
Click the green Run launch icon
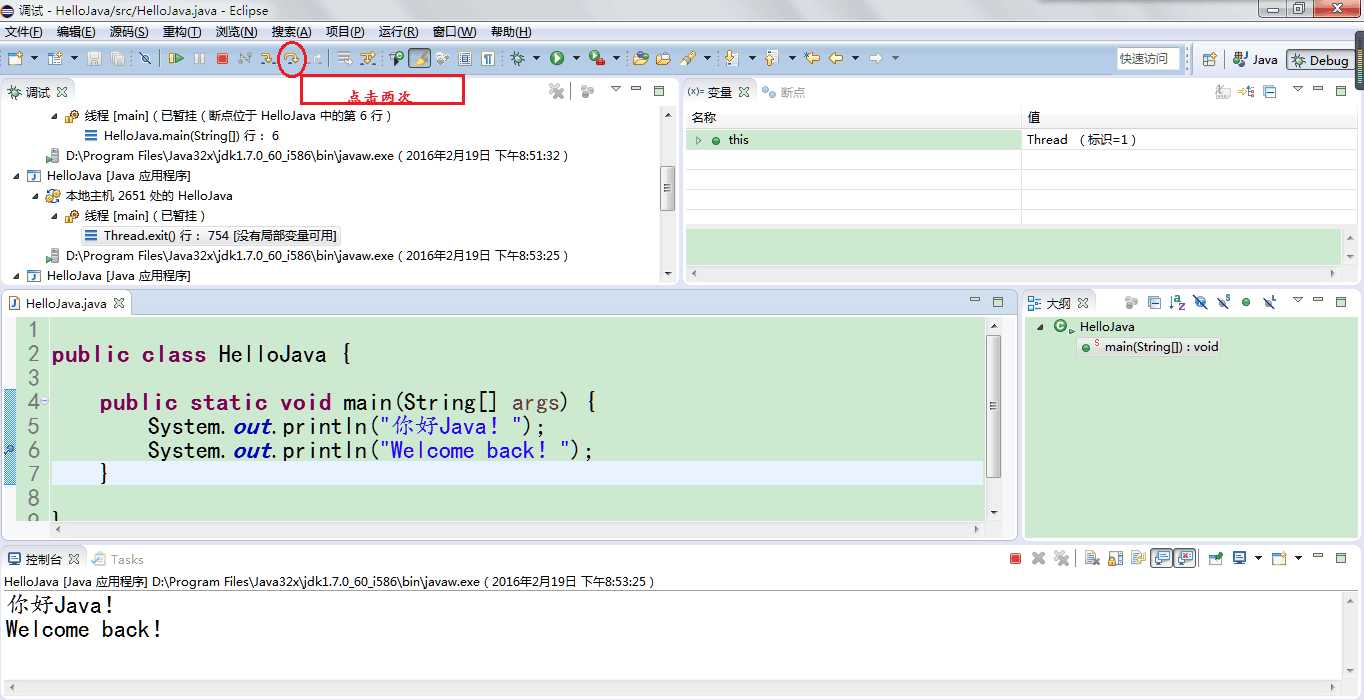pos(557,59)
